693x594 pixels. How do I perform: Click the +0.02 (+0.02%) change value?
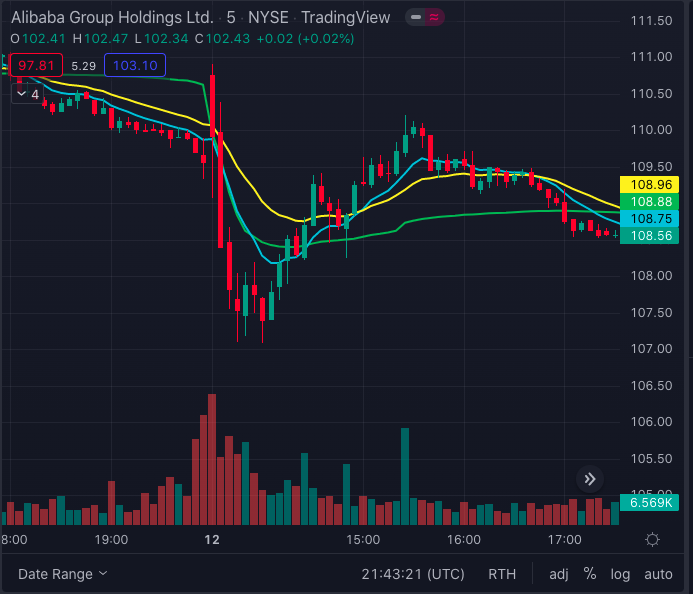305,39
